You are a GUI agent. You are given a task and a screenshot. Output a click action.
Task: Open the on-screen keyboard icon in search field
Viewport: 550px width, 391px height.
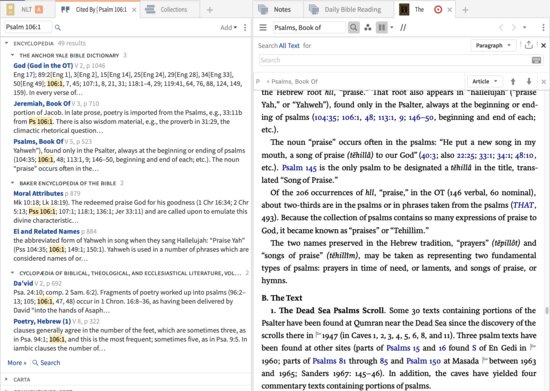[x=536, y=60]
